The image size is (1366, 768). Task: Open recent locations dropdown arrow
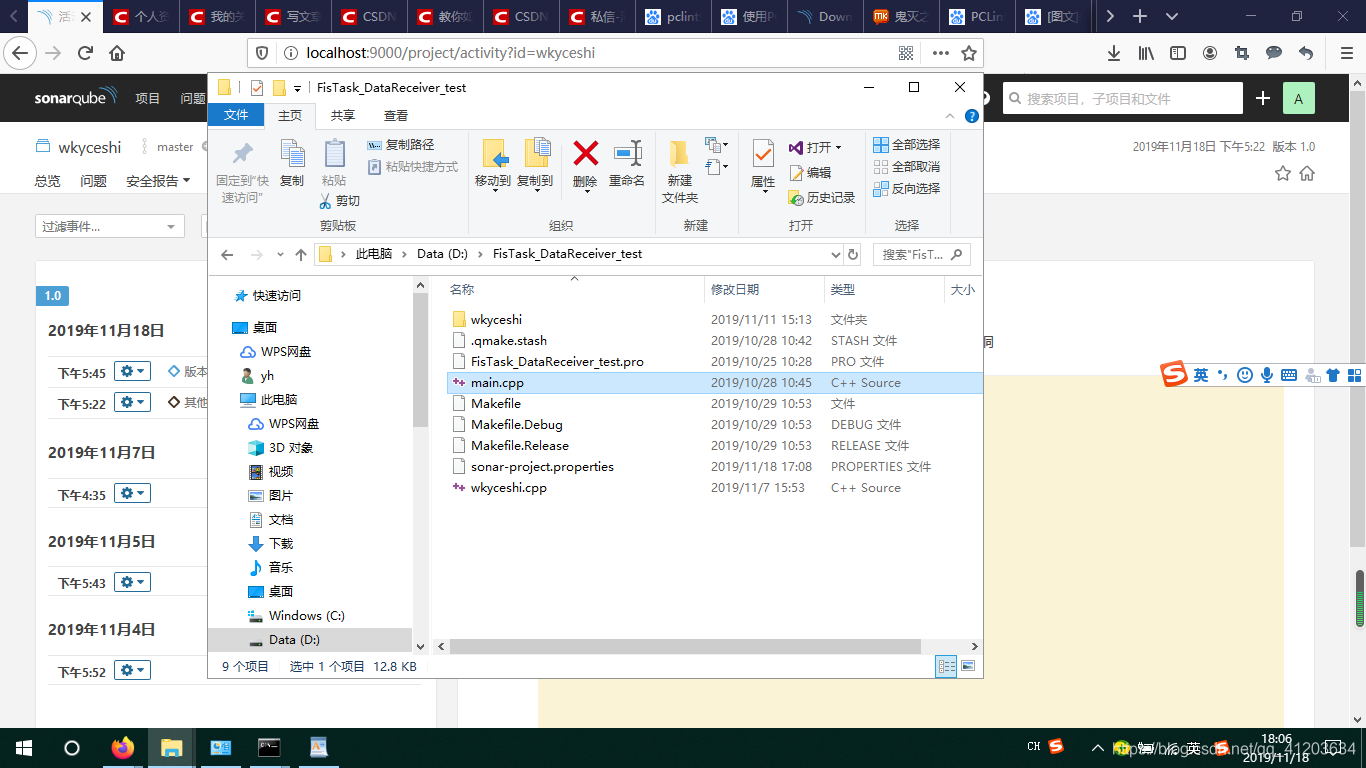click(280, 254)
